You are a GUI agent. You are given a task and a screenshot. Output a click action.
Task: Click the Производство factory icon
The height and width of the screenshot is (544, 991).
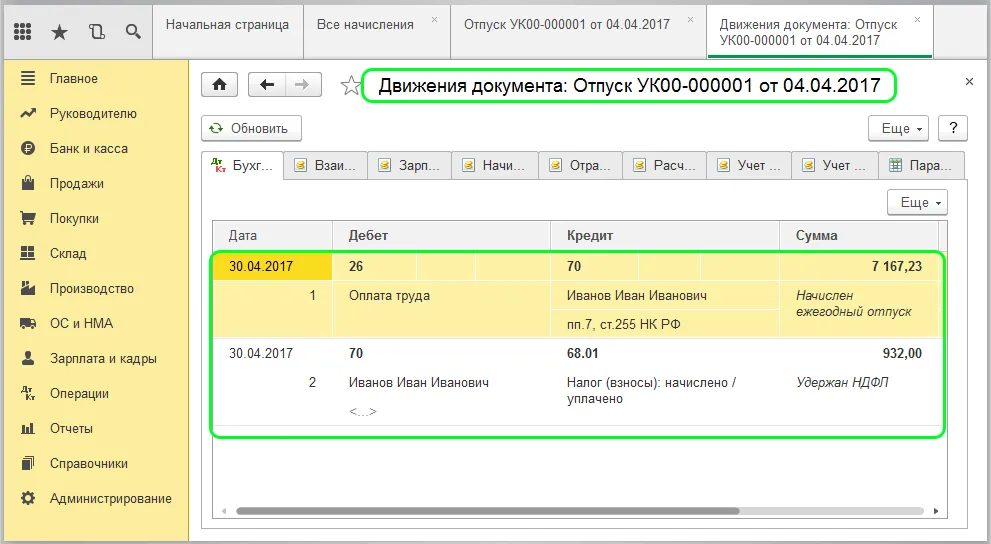coord(28,288)
